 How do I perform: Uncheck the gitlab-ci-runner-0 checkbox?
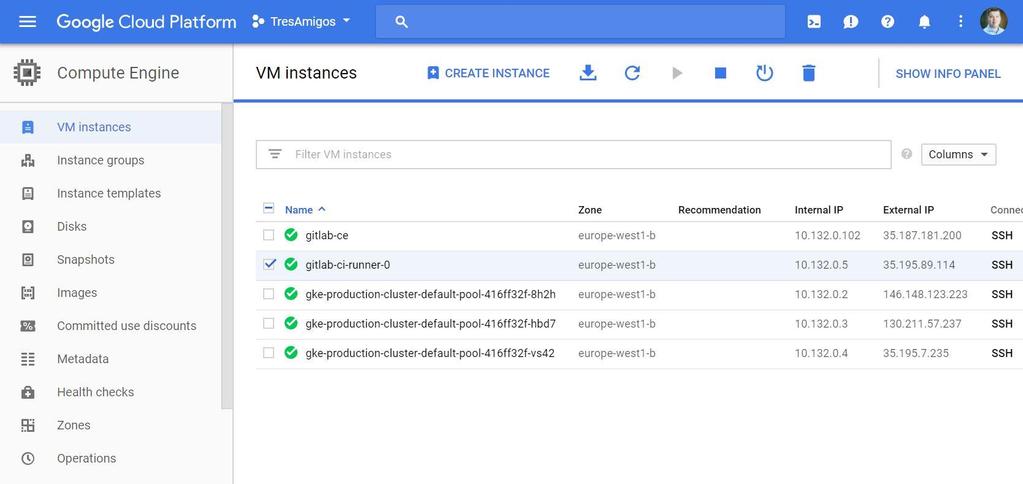(268, 264)
